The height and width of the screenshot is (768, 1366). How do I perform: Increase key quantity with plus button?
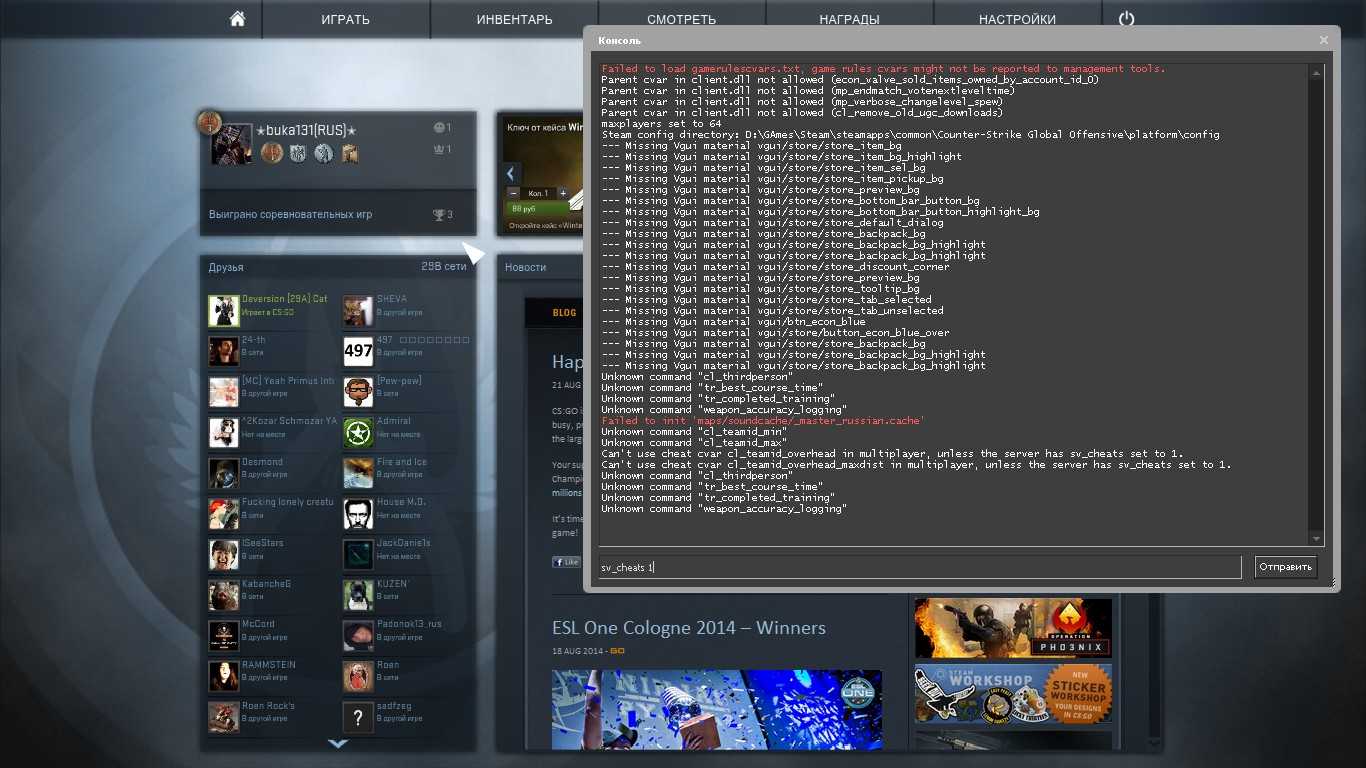(x=563, y=193)
